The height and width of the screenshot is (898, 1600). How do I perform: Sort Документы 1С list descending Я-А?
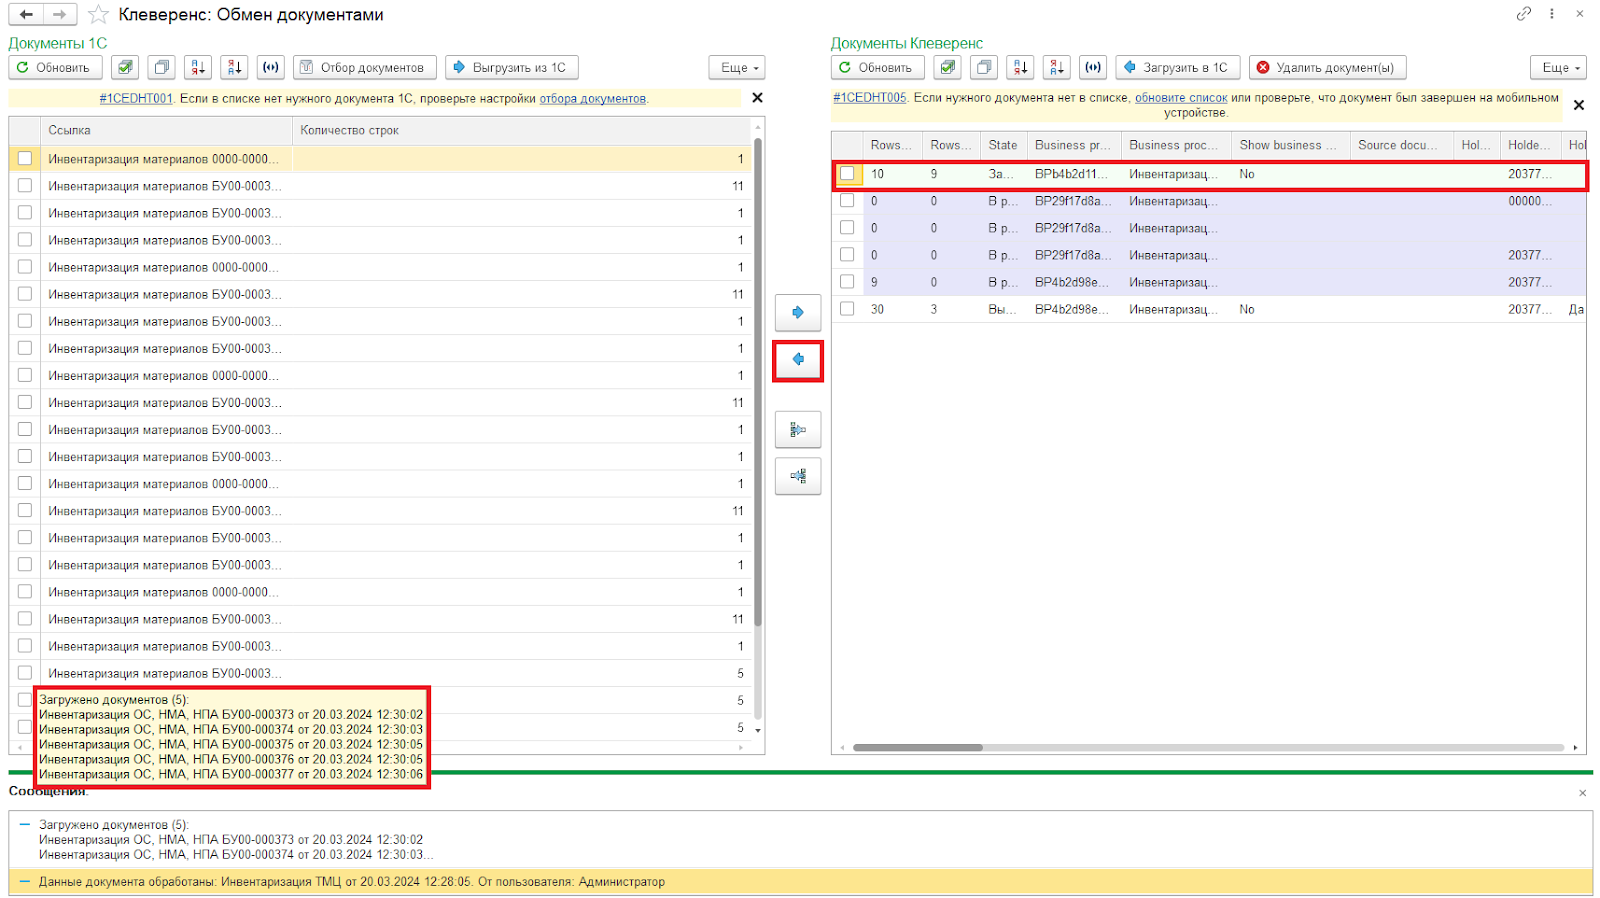[x=234, y=68]
